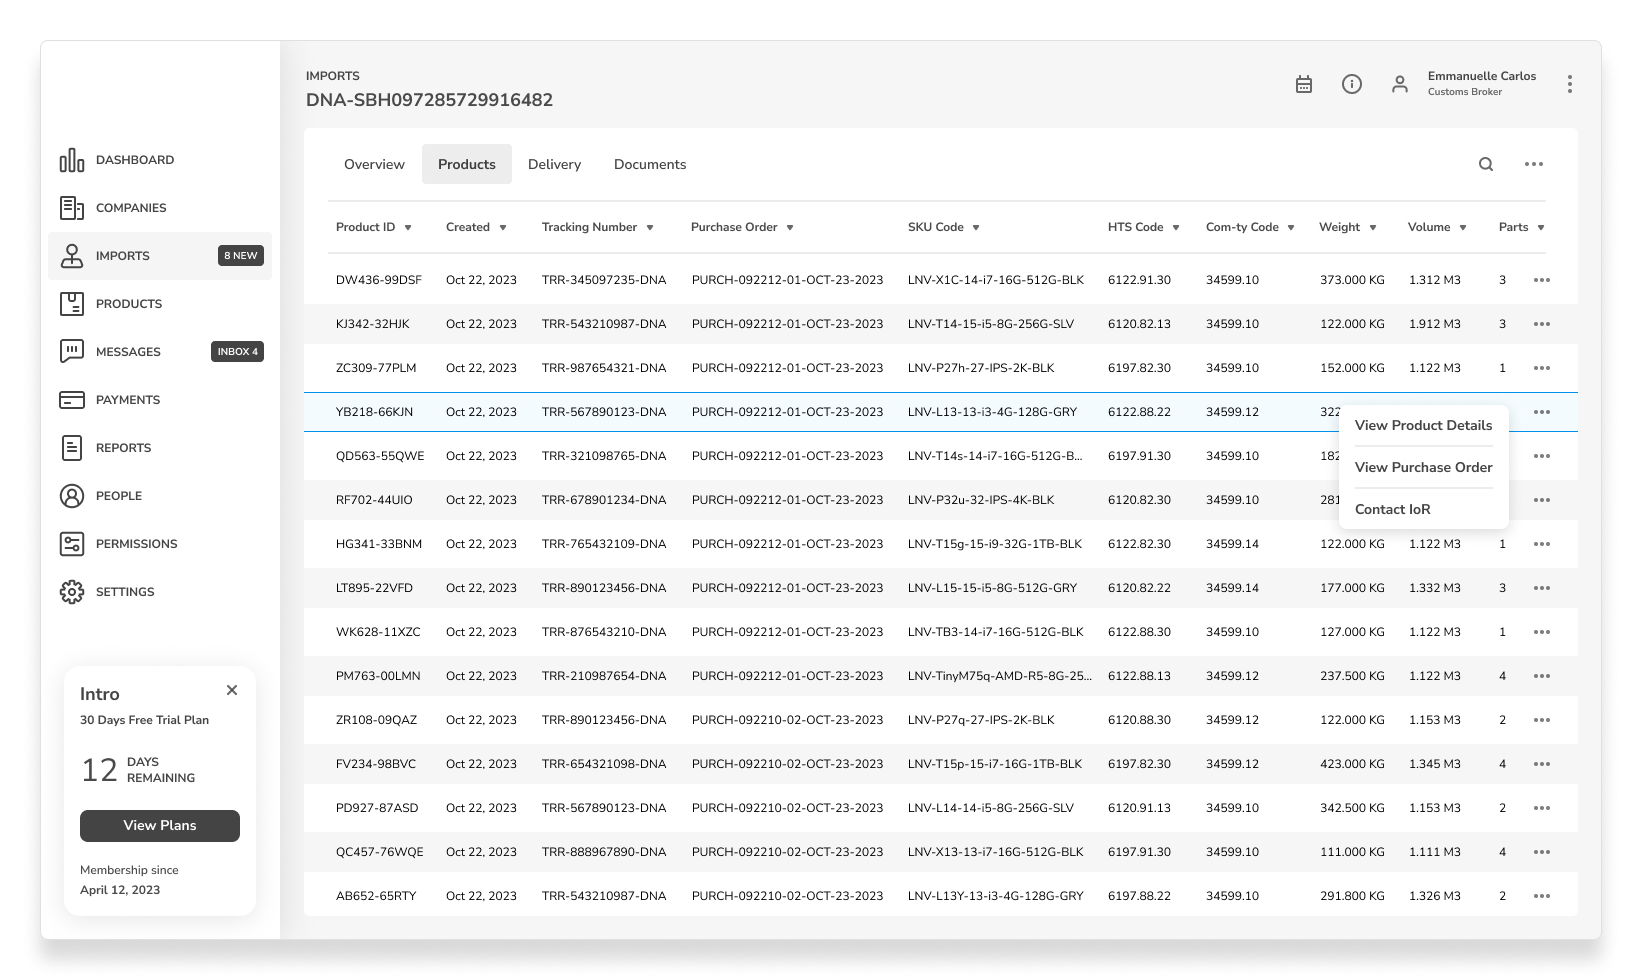1642x980 pixels.
Task: Click tracking number TRR-876543210-DNA
Action: (x=604, y=632)
